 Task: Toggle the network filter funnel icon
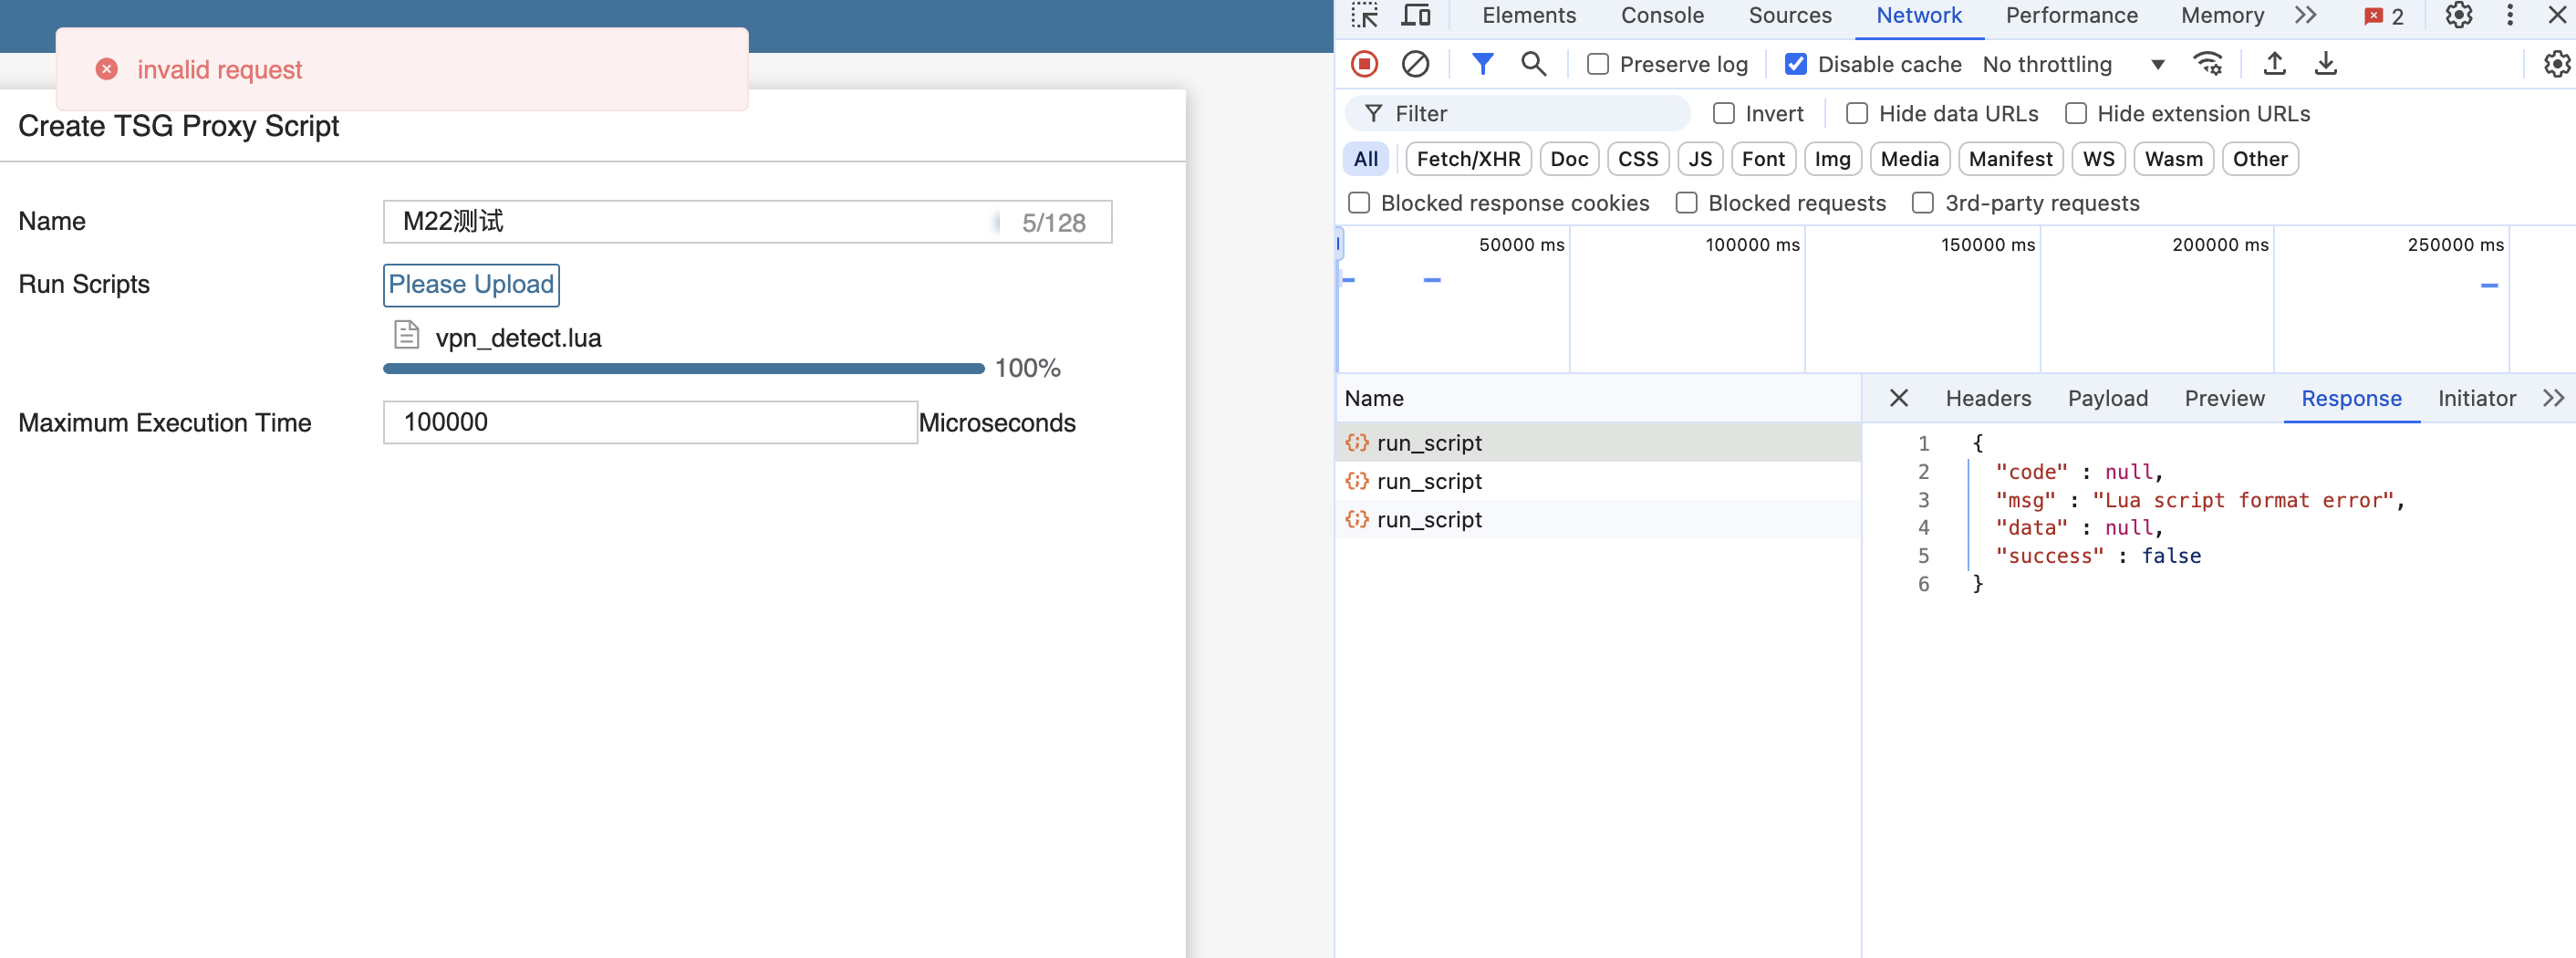coord(1482,64)
